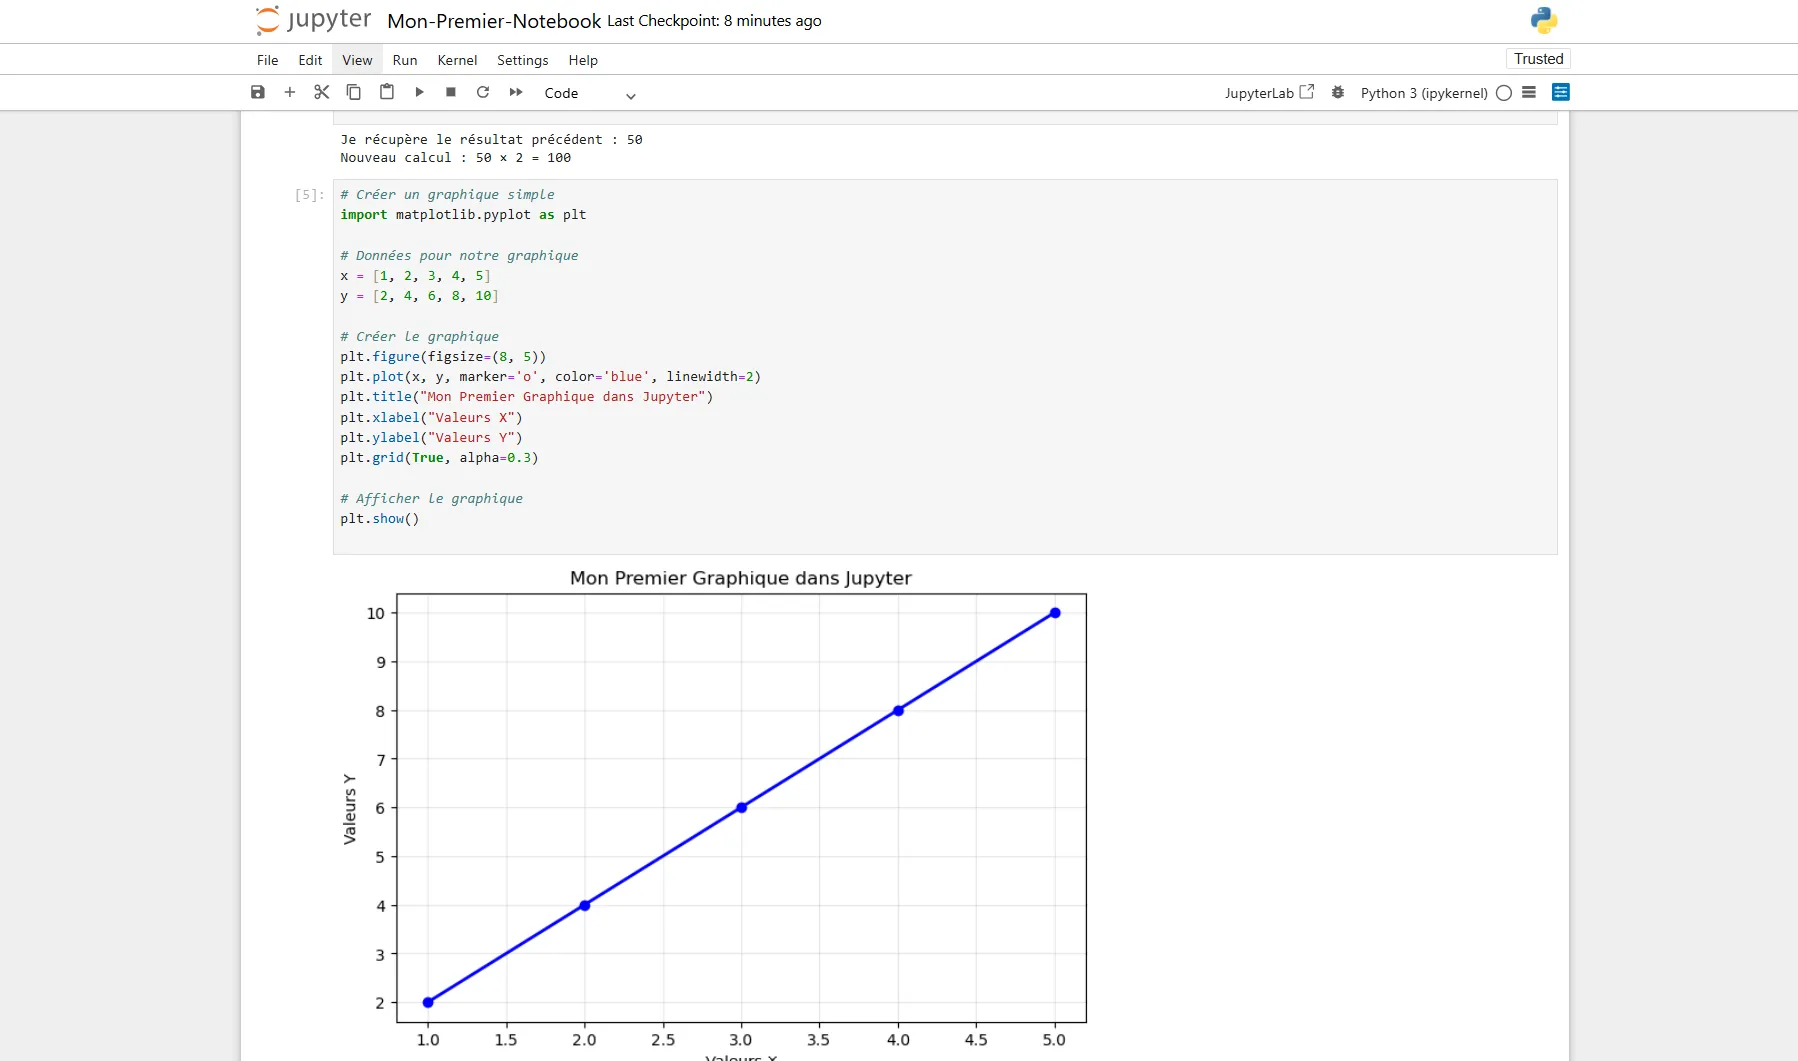Check kernel status via circle indicator
This screenshot has width=1798, height=1061.
coord(1505,92)
